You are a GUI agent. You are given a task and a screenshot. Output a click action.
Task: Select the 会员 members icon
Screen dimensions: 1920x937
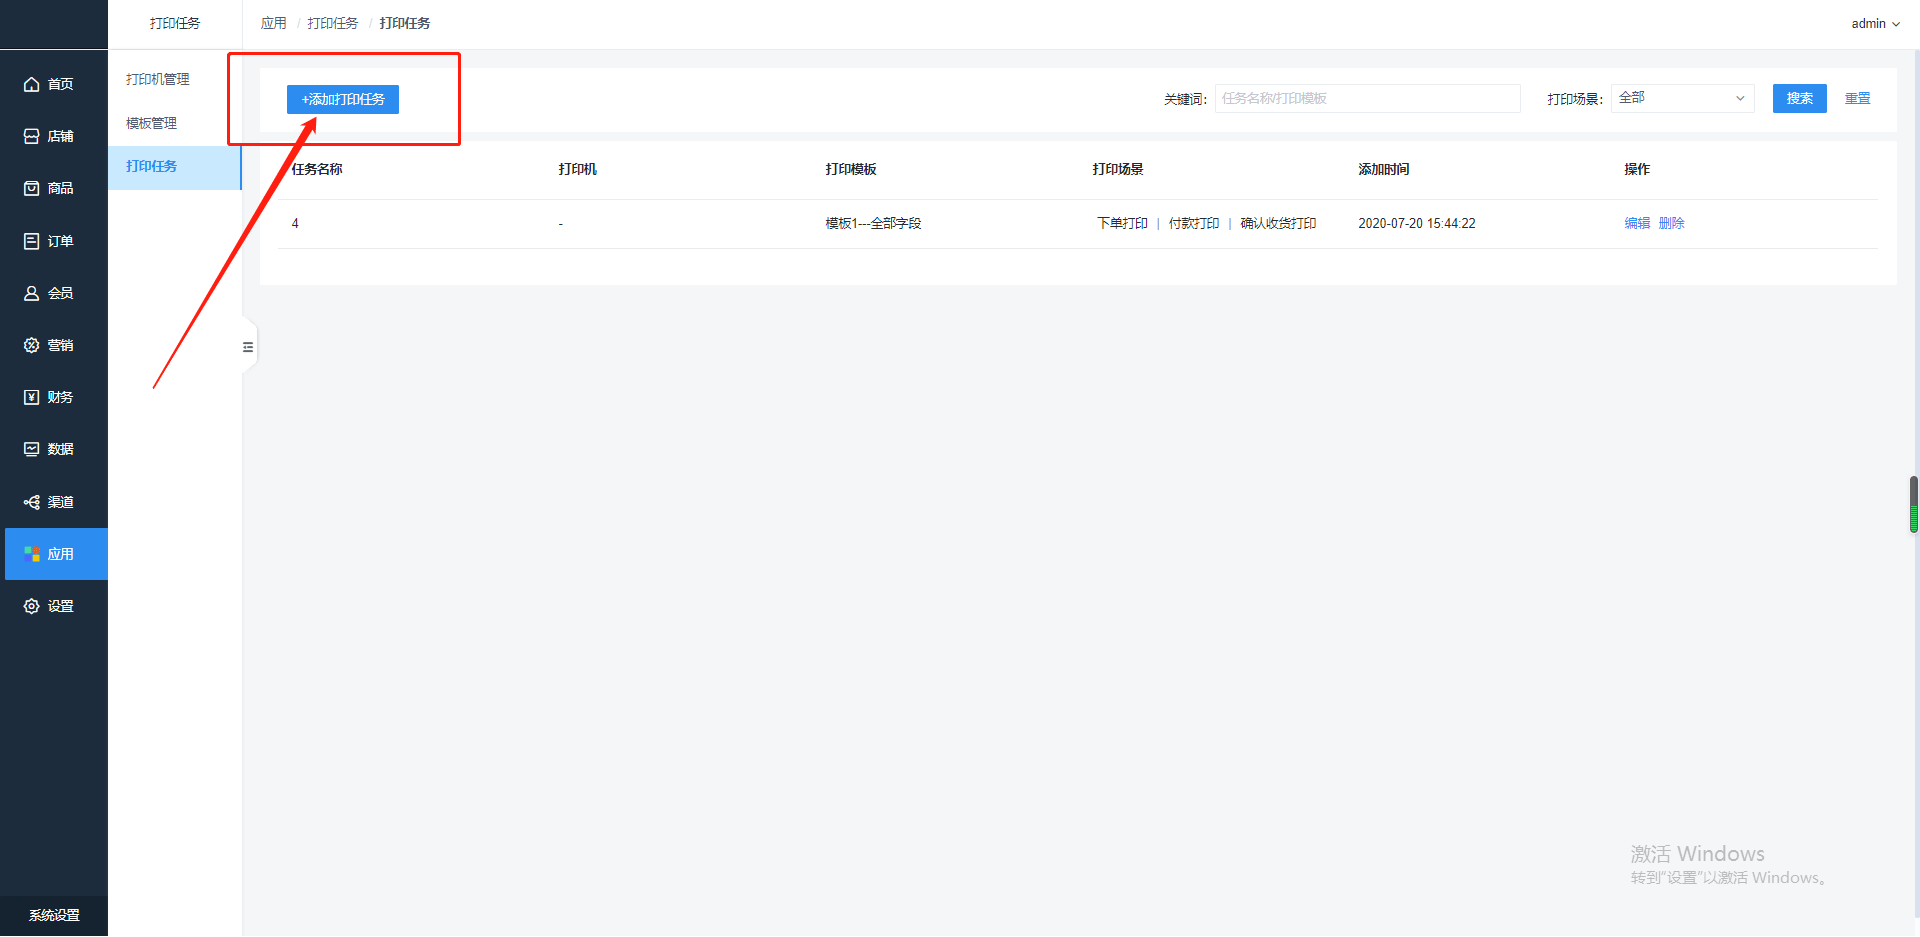coord(32,293)
